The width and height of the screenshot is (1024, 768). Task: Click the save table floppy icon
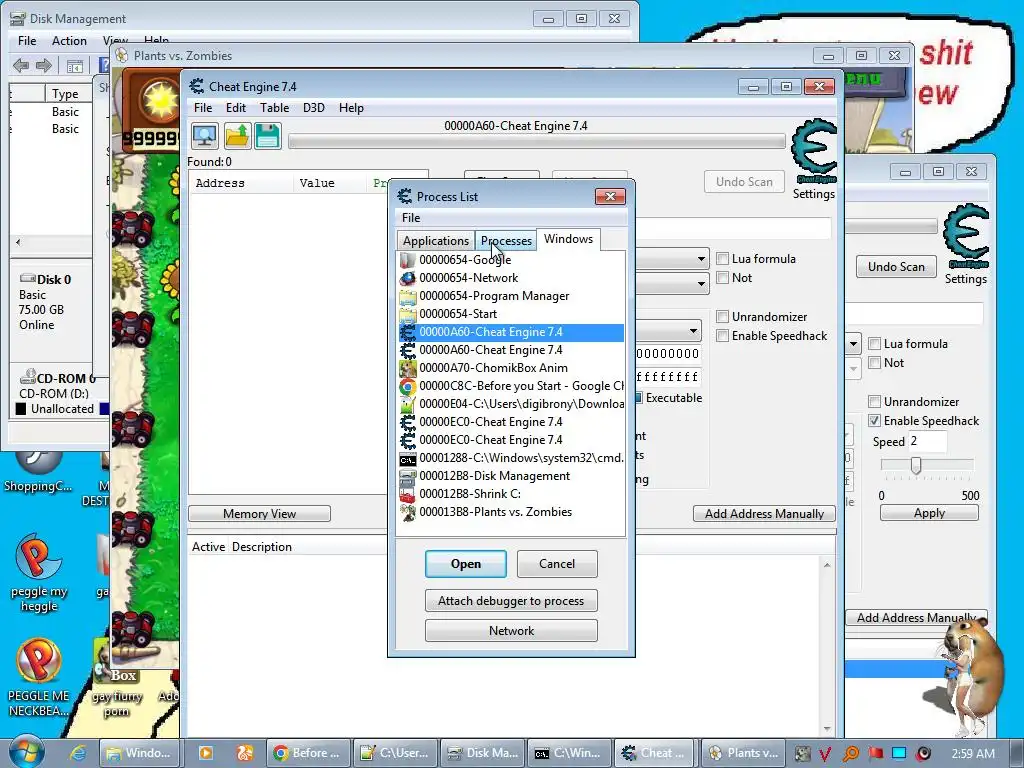coord(268,136)
